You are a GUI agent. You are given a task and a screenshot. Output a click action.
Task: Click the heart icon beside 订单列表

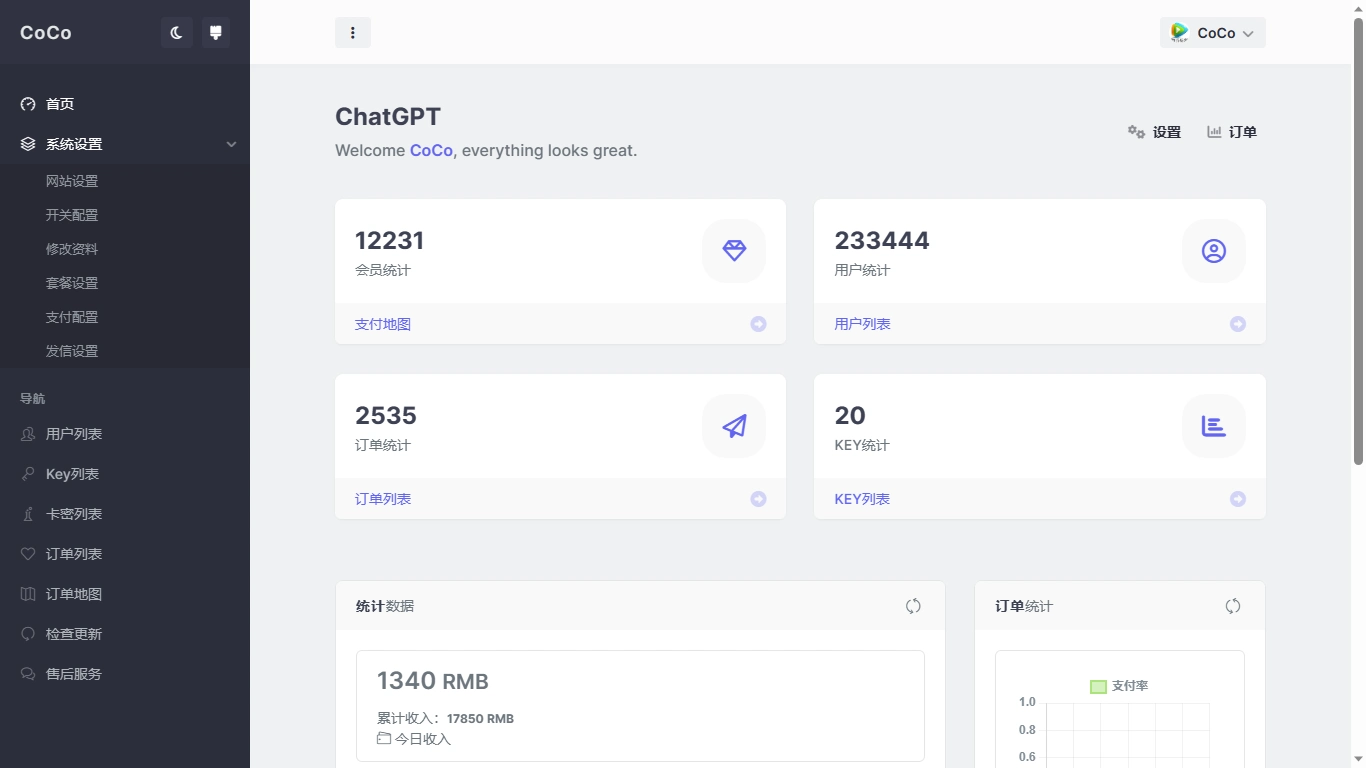[x=28, y=554]
